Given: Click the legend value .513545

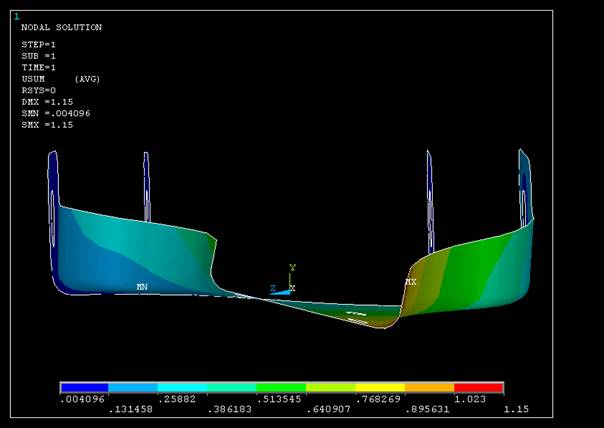Looking at the screenshot, I should (279, 399).
